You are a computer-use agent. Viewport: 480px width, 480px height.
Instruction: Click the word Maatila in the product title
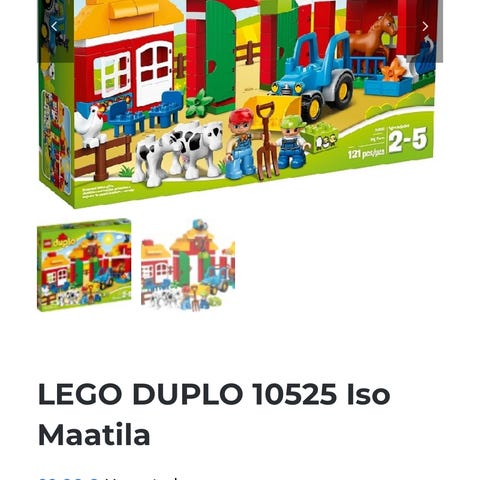[94, 435]
